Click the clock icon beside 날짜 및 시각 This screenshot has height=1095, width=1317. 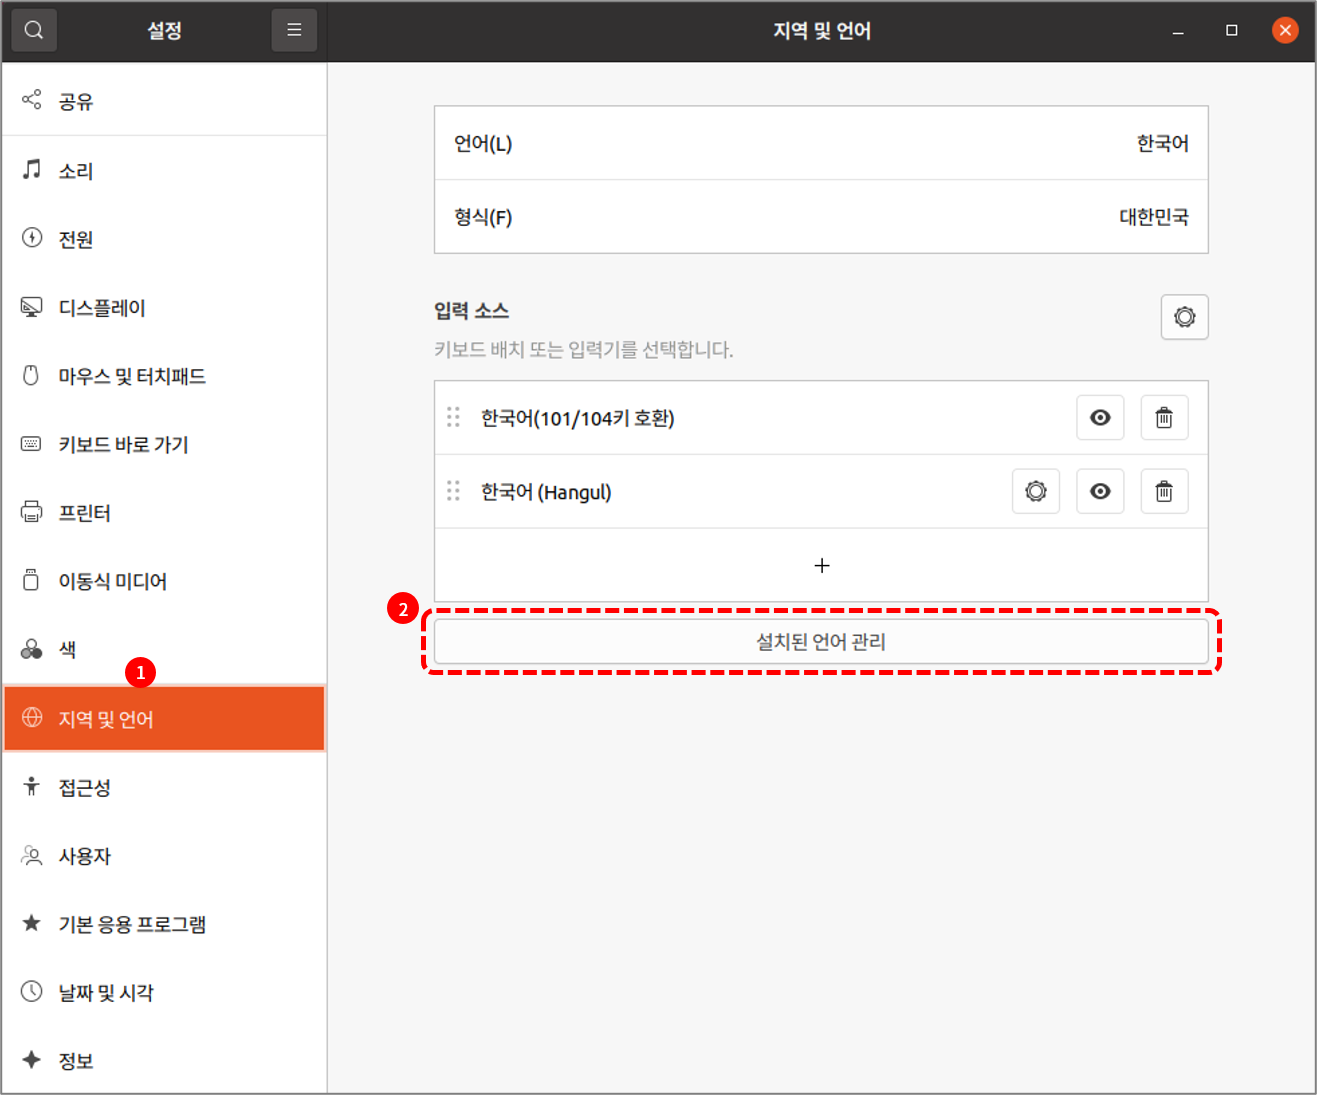click(32, 992)
